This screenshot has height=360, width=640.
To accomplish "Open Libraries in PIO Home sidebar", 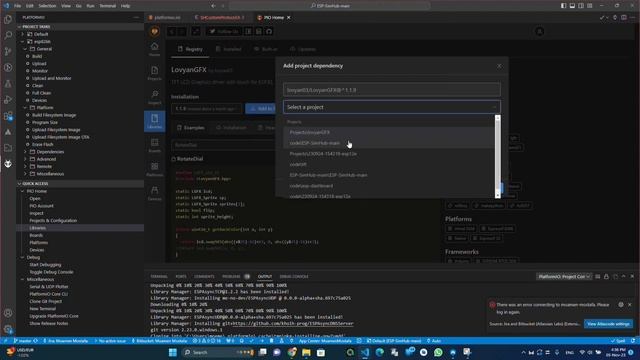I will [154, 121].
